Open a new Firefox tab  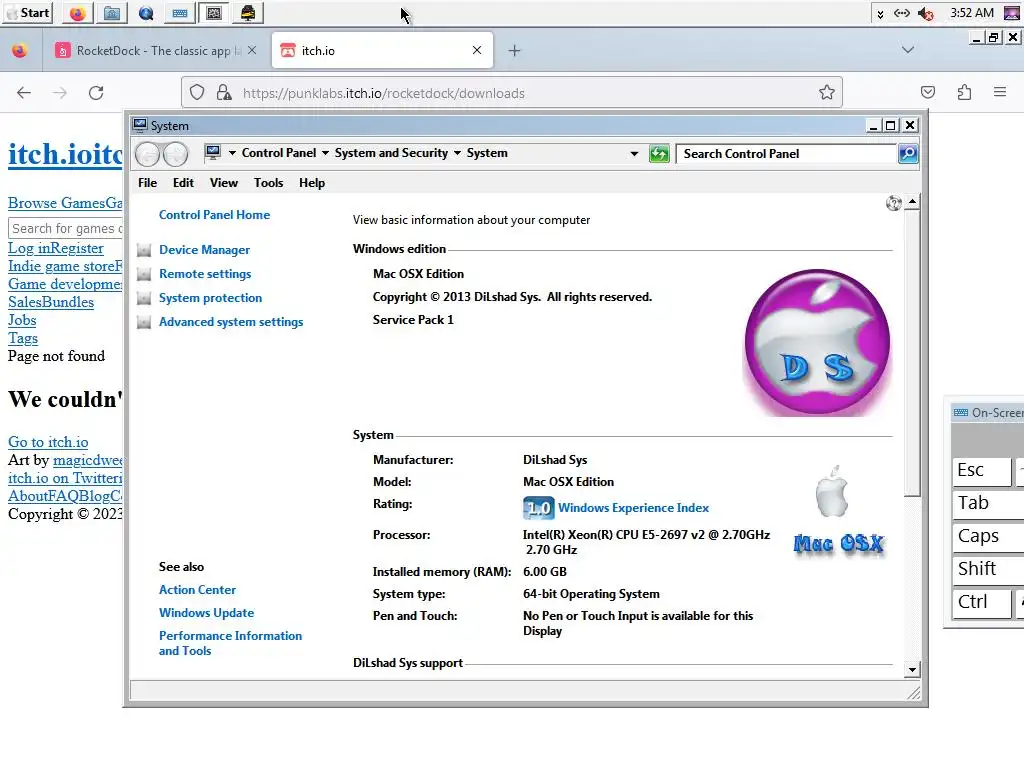pyautogui.click(x=514, y=50)
